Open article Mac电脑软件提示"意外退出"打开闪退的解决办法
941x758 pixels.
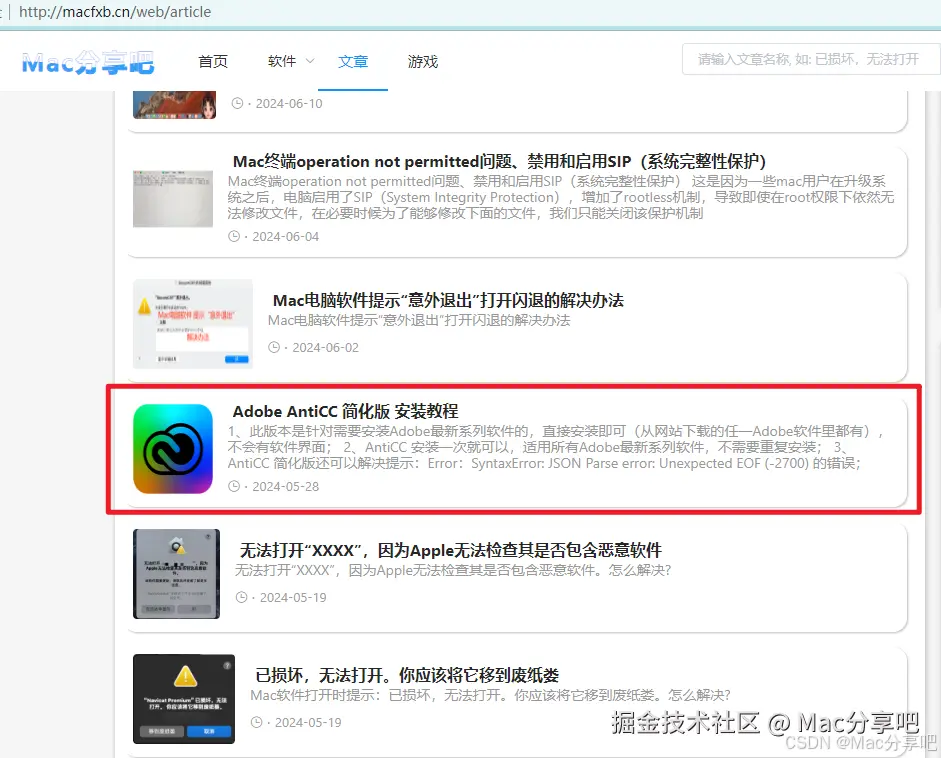point(448,300)
